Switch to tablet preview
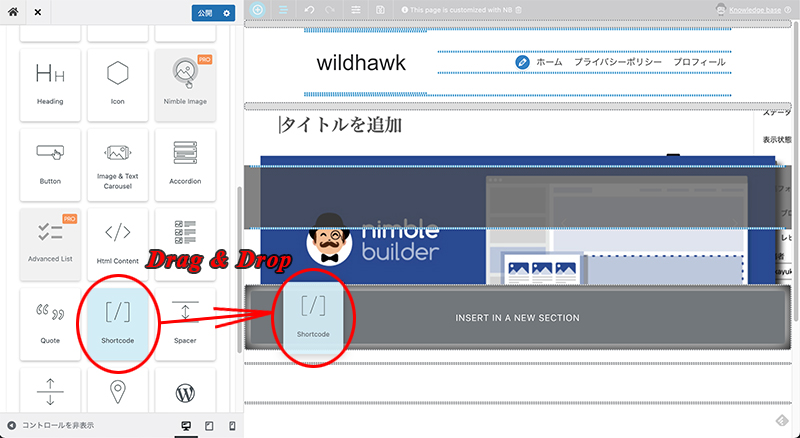The width and height of the screenshot is (800, 438). (x=209, y=426)
